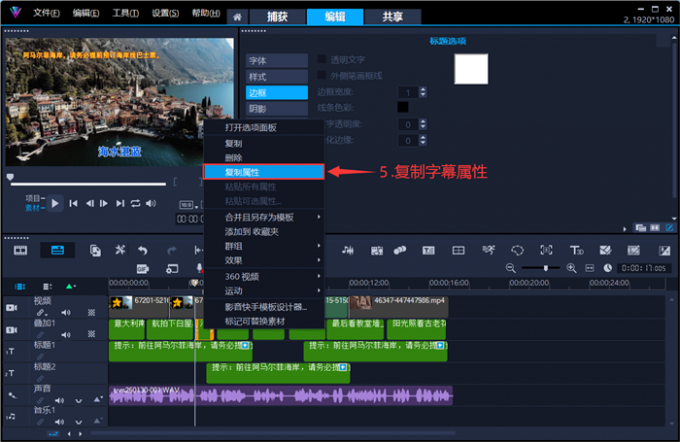Open the Auto Music tool
Screen dimensions: 680x442
(376, 250)
